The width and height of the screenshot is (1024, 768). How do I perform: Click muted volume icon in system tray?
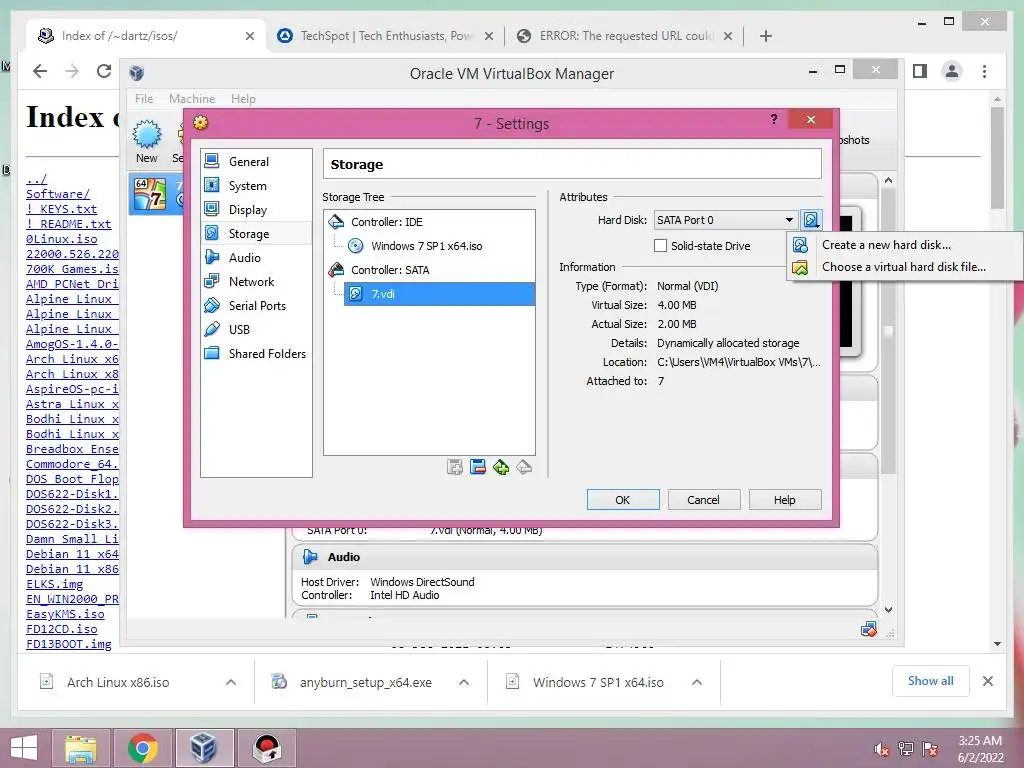tap(881, 749)
